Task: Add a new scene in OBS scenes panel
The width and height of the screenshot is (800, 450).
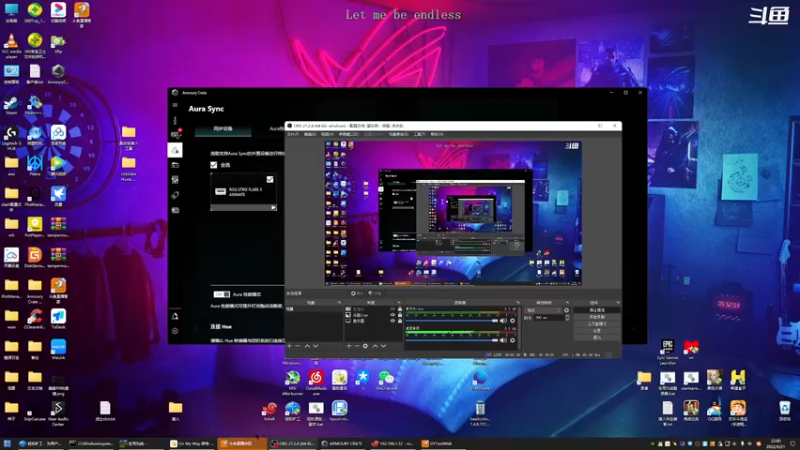Action: pyautogui.click(x=289, y=346)
